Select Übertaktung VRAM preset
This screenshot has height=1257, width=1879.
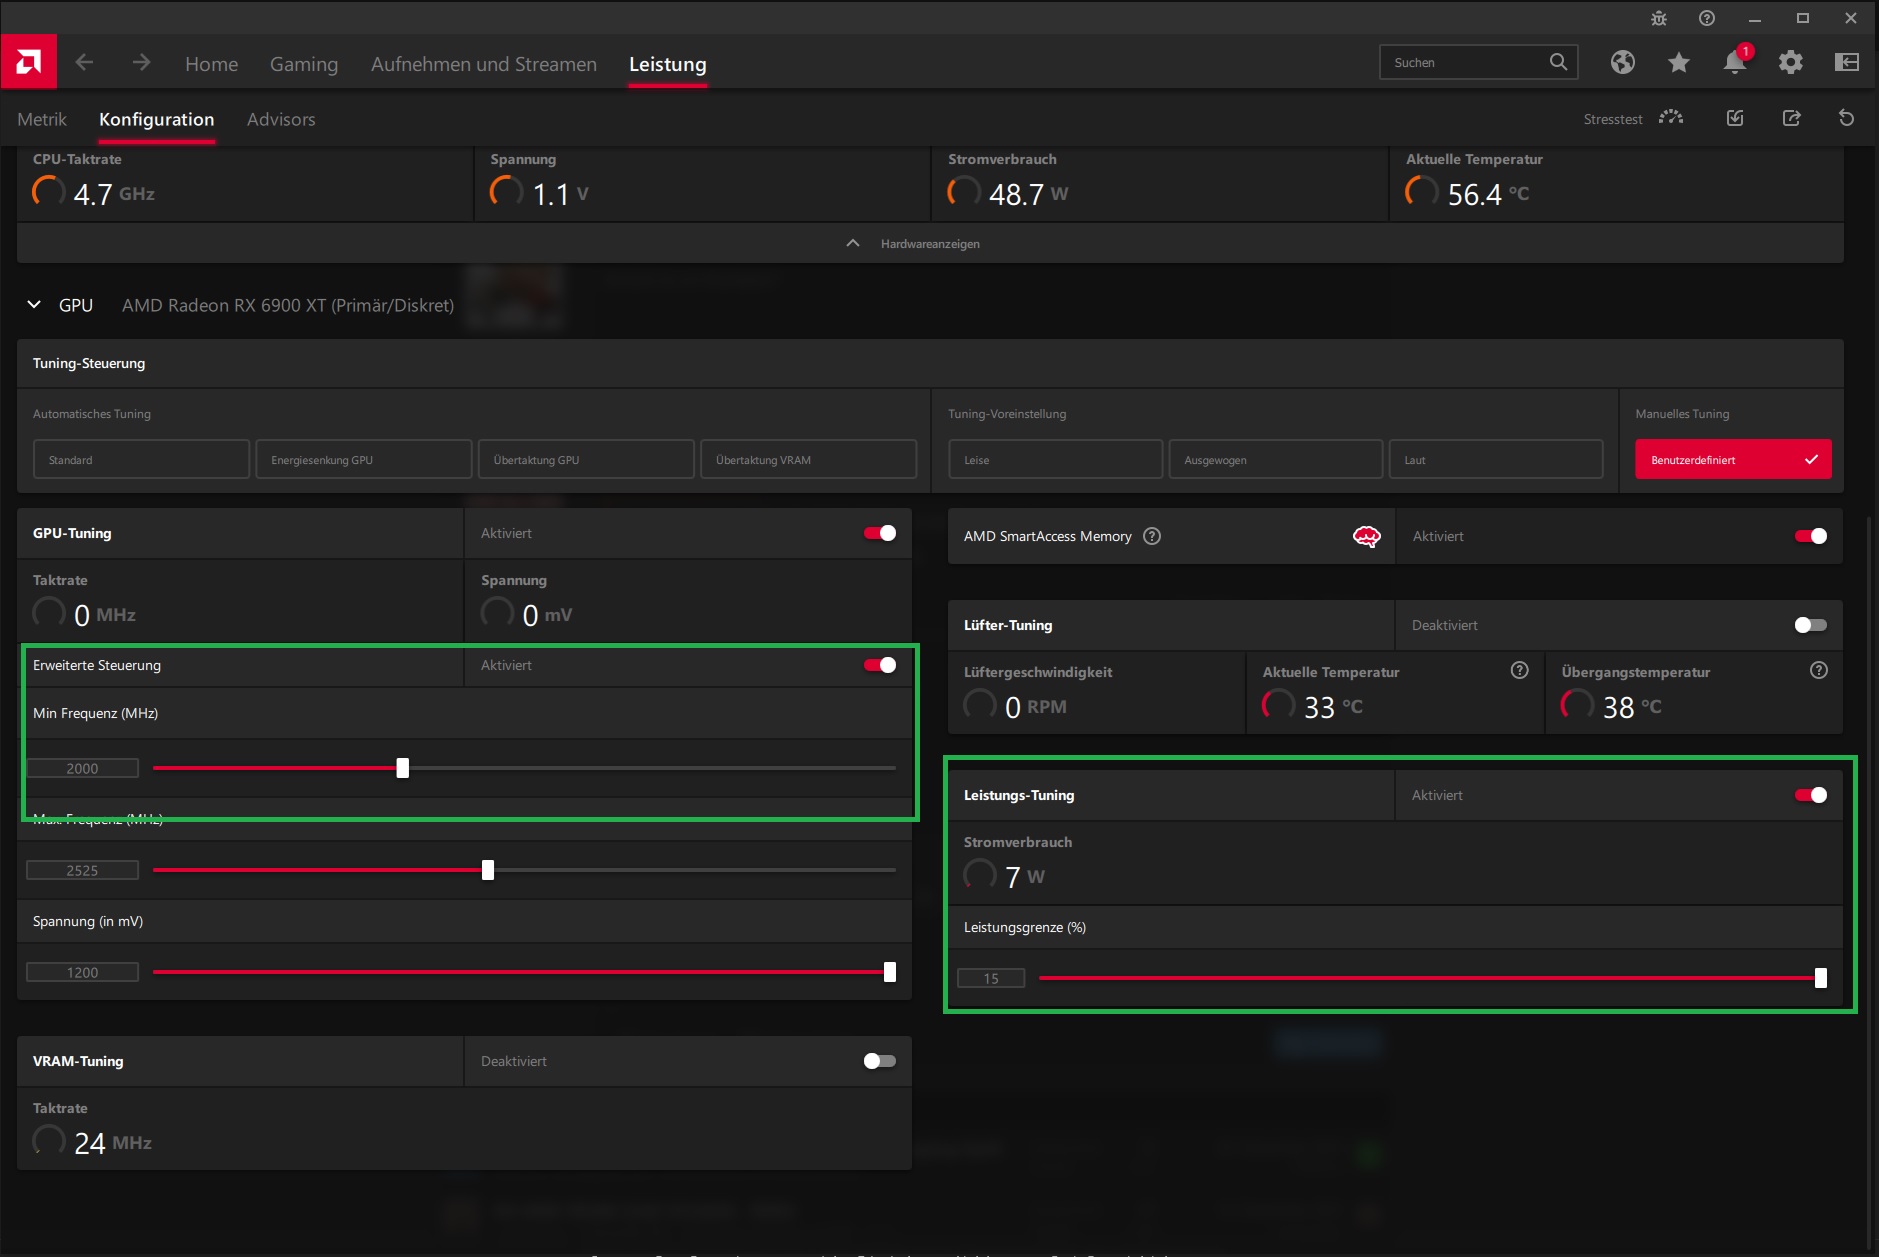(809, 459)
